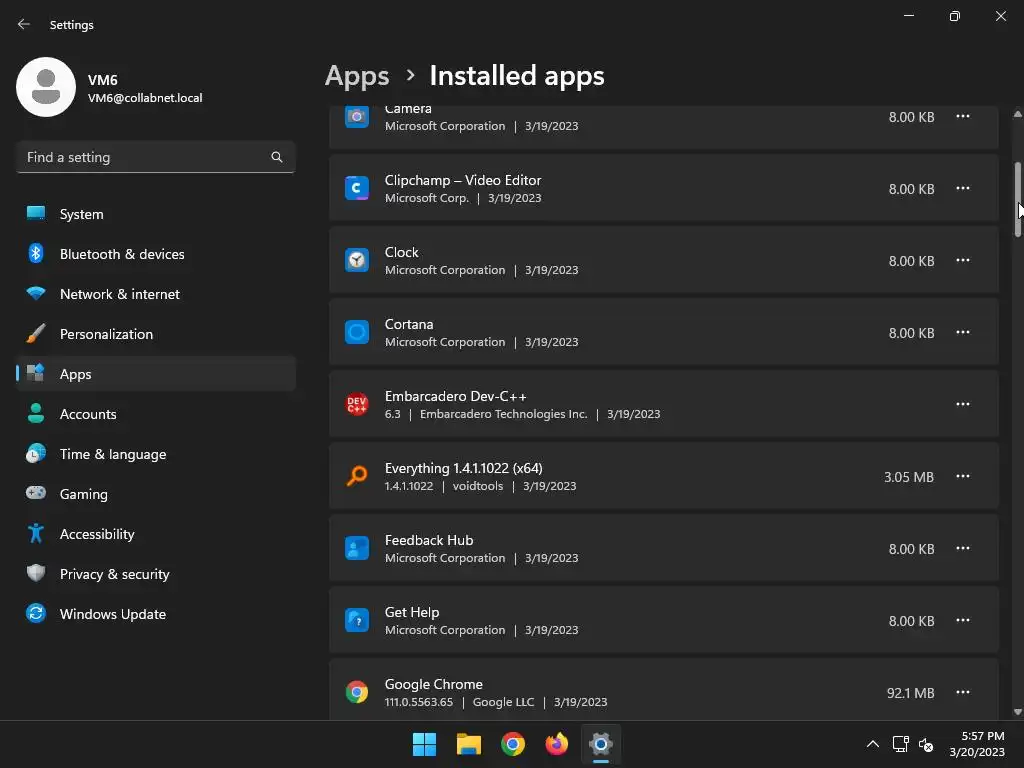Screen dimensions: 1024x768
Task: Click the Clipchamp Video Editor app icon
Action: (x=357, y=188)
